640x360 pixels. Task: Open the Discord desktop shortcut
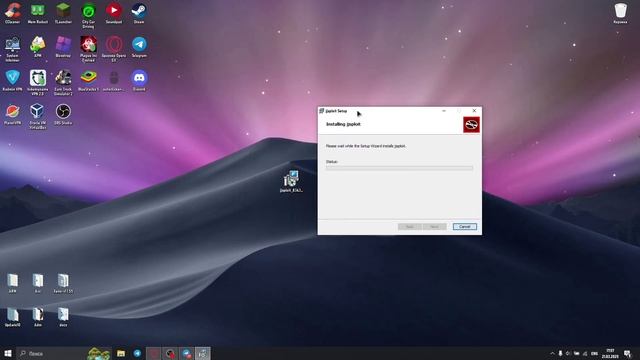139,80
